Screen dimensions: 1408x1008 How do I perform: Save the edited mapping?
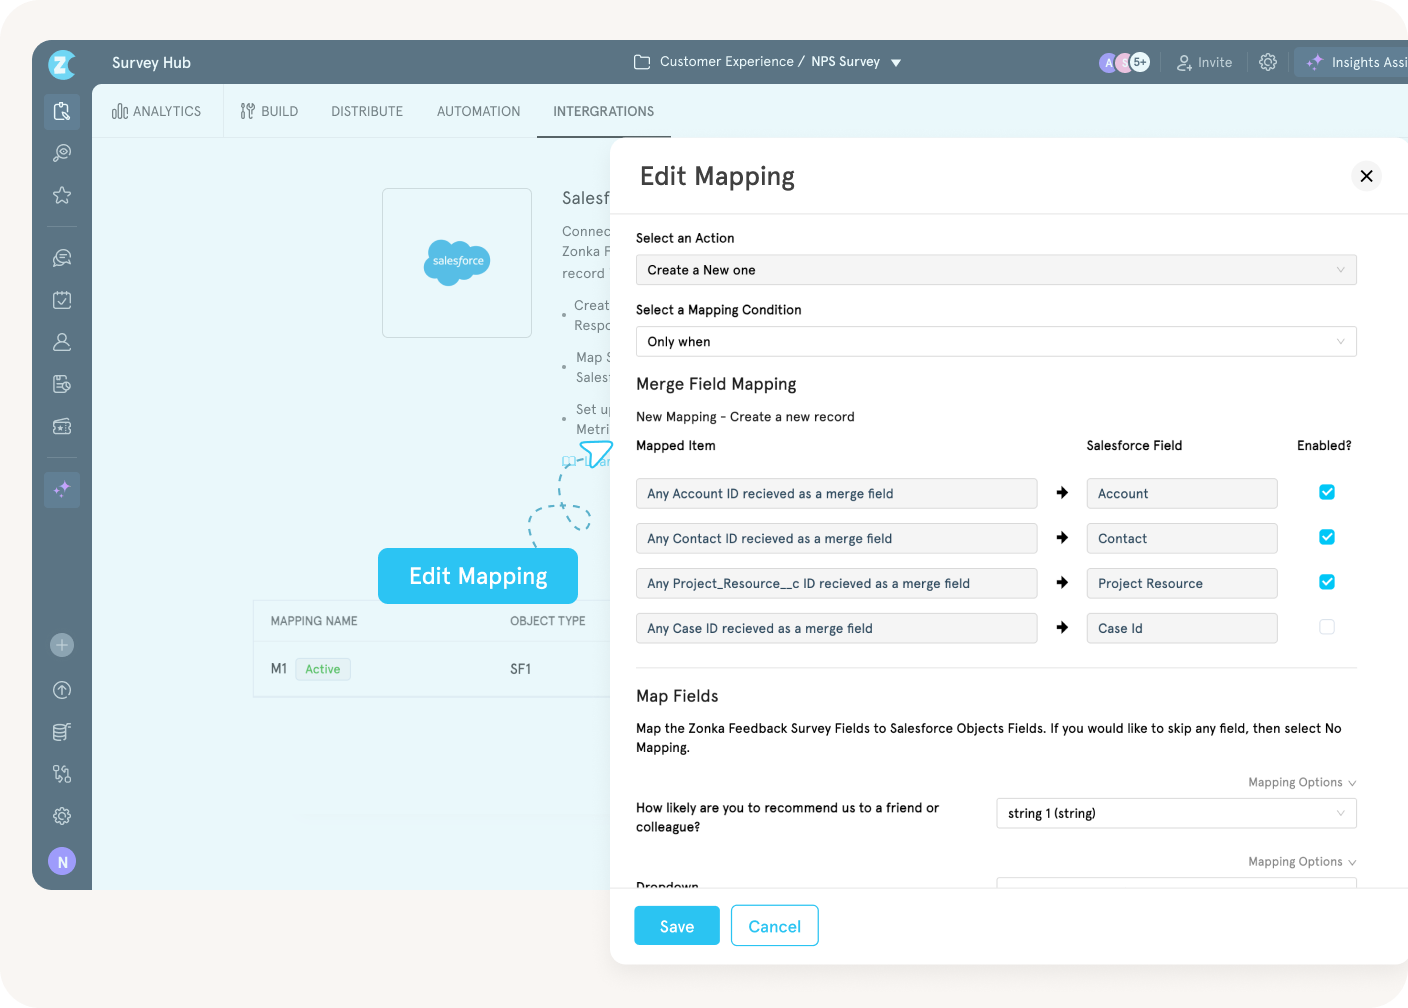(x=676, y=925)
